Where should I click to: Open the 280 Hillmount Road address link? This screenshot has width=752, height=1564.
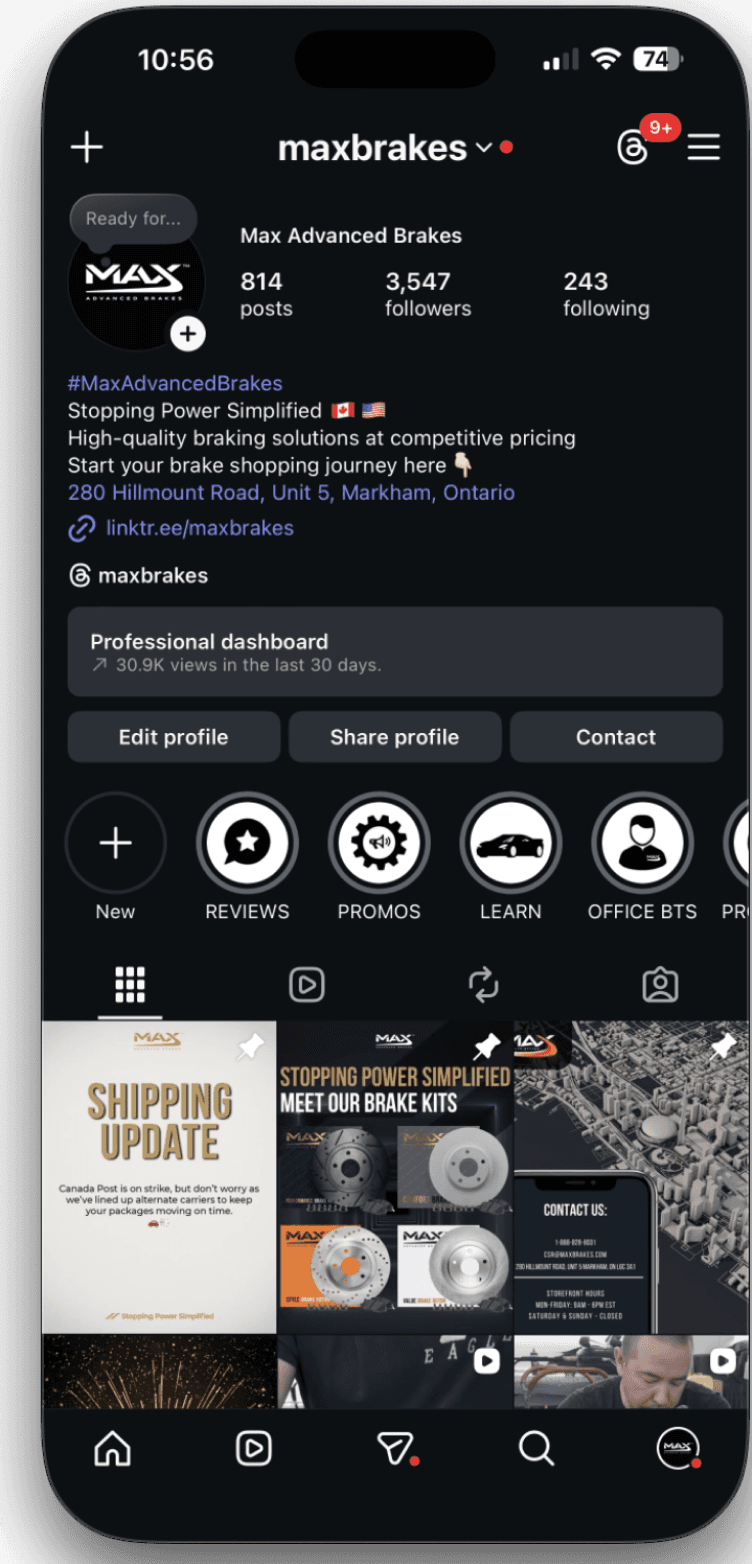[x=291, y=493]
